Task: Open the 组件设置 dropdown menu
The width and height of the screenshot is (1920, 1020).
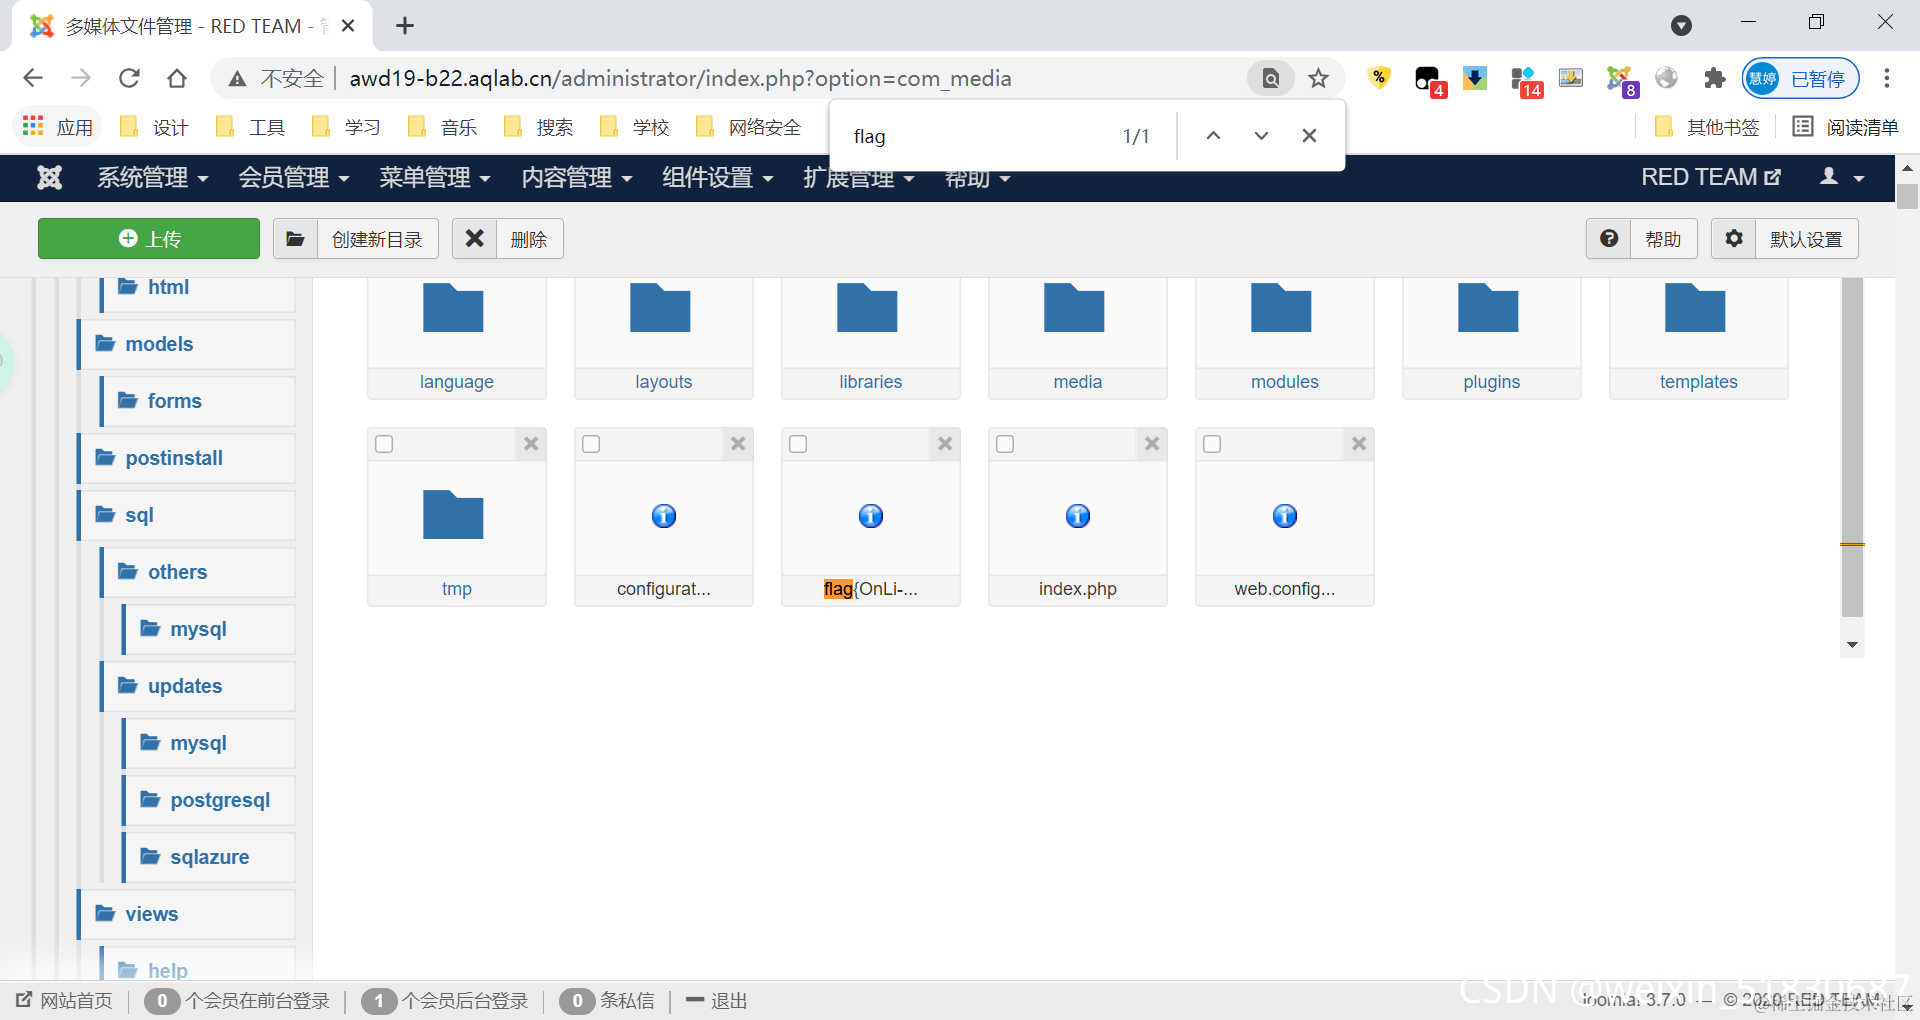Action: (717, 178)
